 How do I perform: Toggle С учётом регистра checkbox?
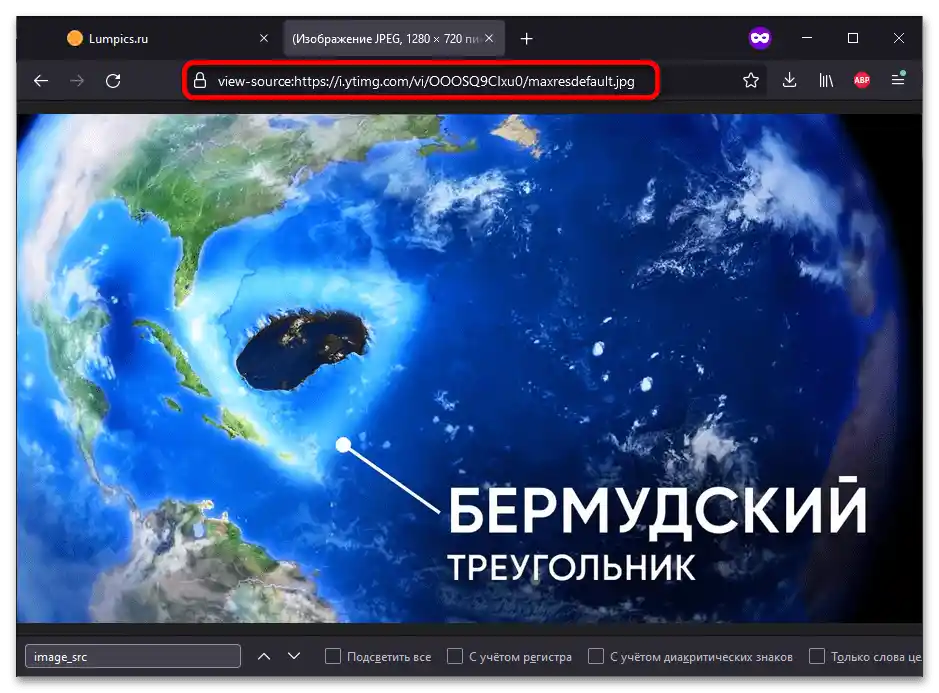pos(455,656)
